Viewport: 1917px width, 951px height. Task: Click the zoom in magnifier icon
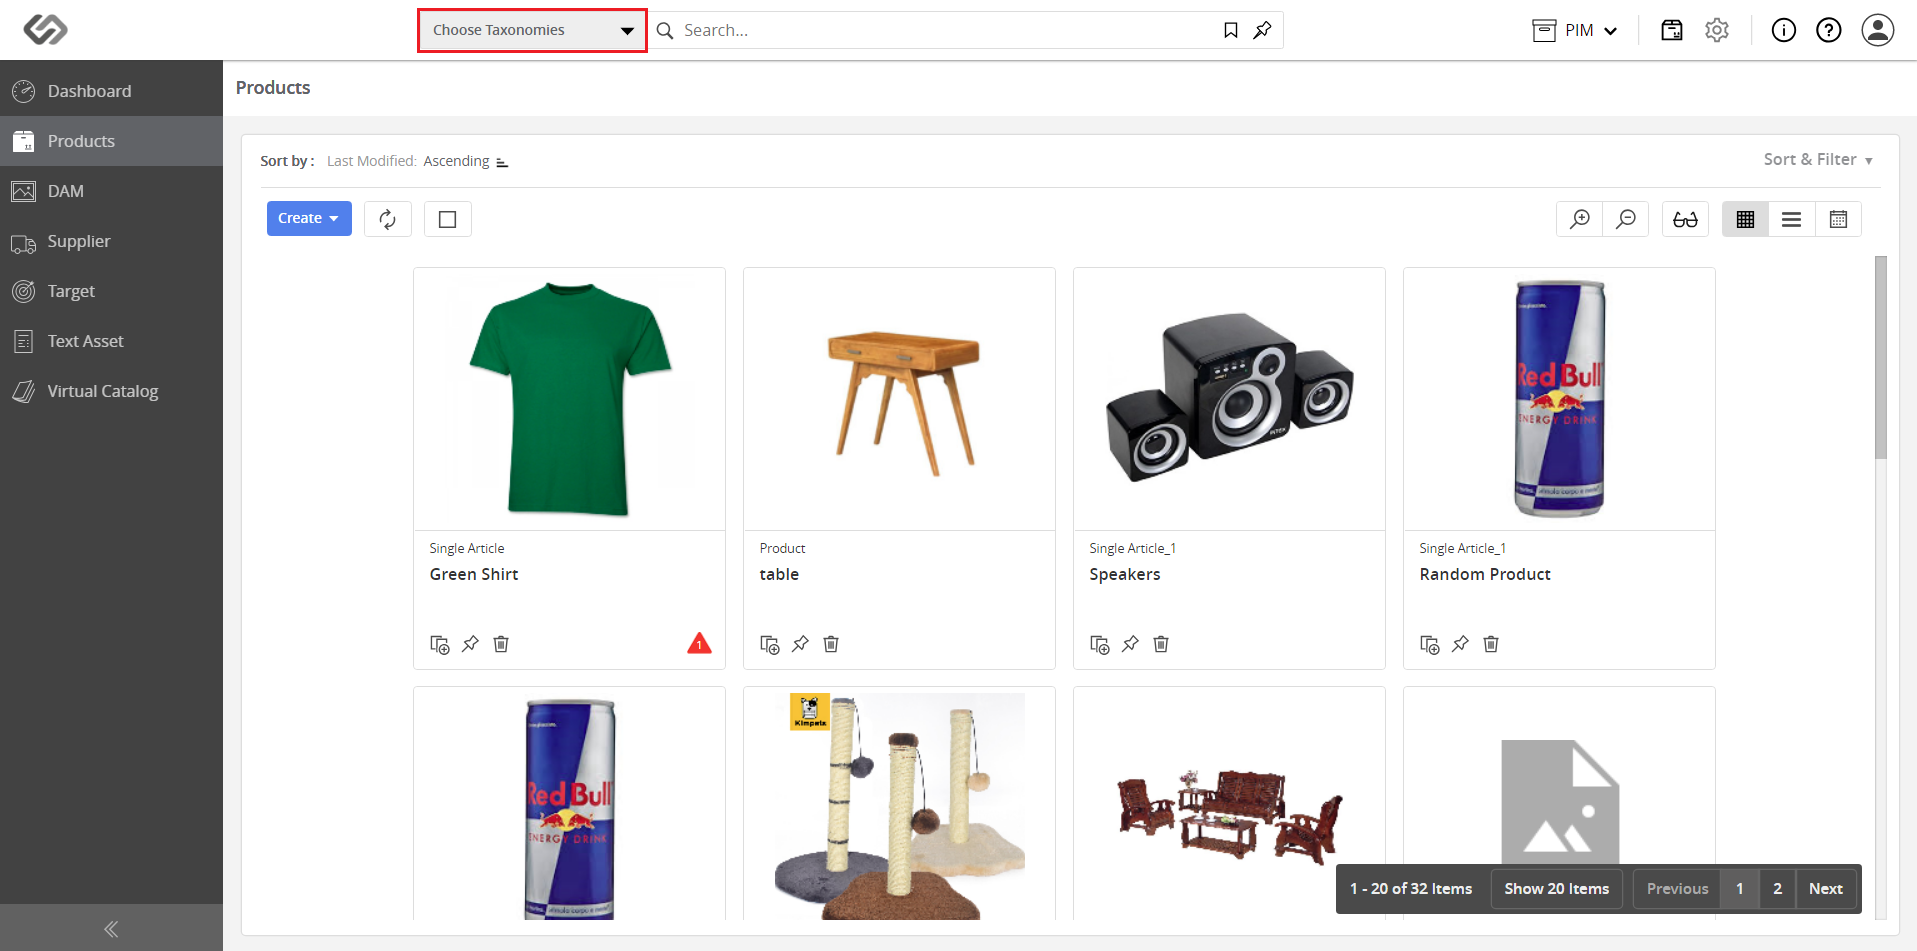[1580, 219]
